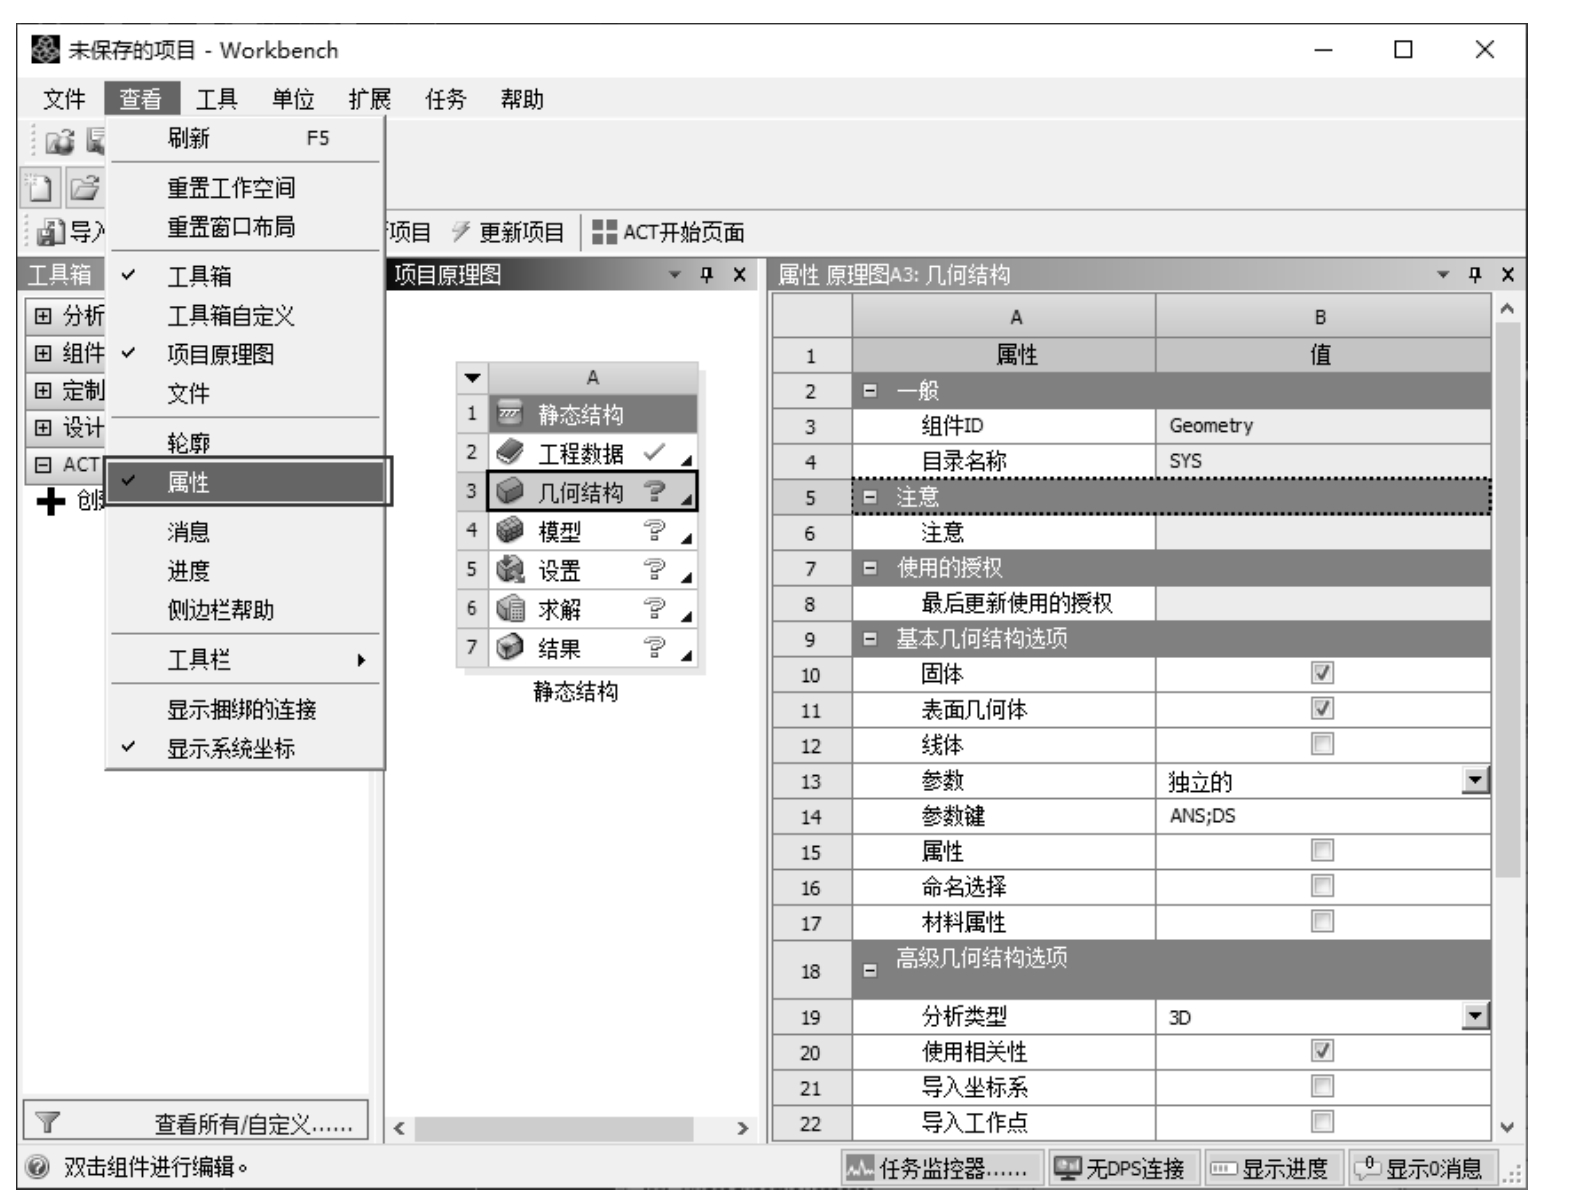Select the 结果 cell icon
This screenshot has height=1201, width=1570.
click(x=510, y=647)
